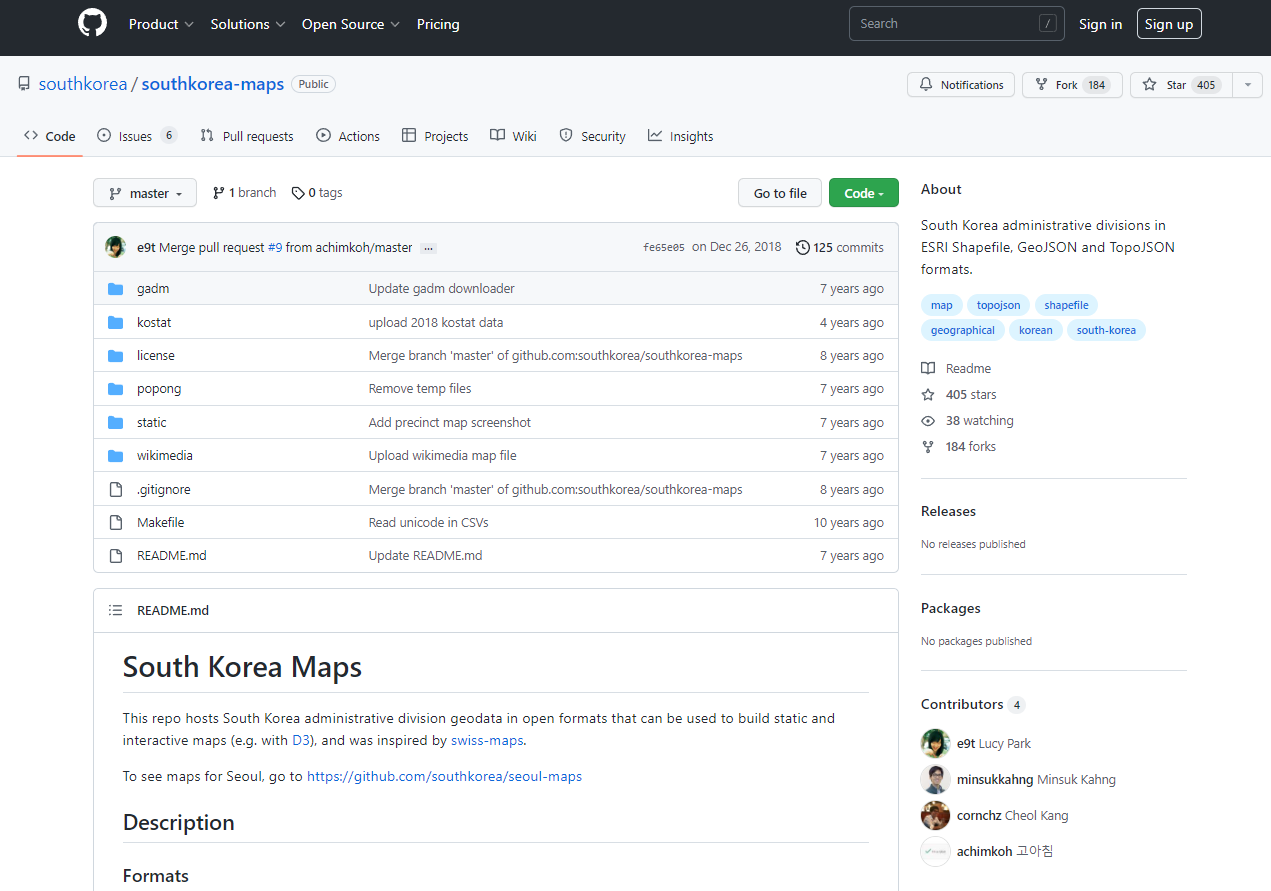This screenshot has height=891, width=1271.
Task: Click the Sign in link
Action: pyautogui.click(x=1100, y=24)
